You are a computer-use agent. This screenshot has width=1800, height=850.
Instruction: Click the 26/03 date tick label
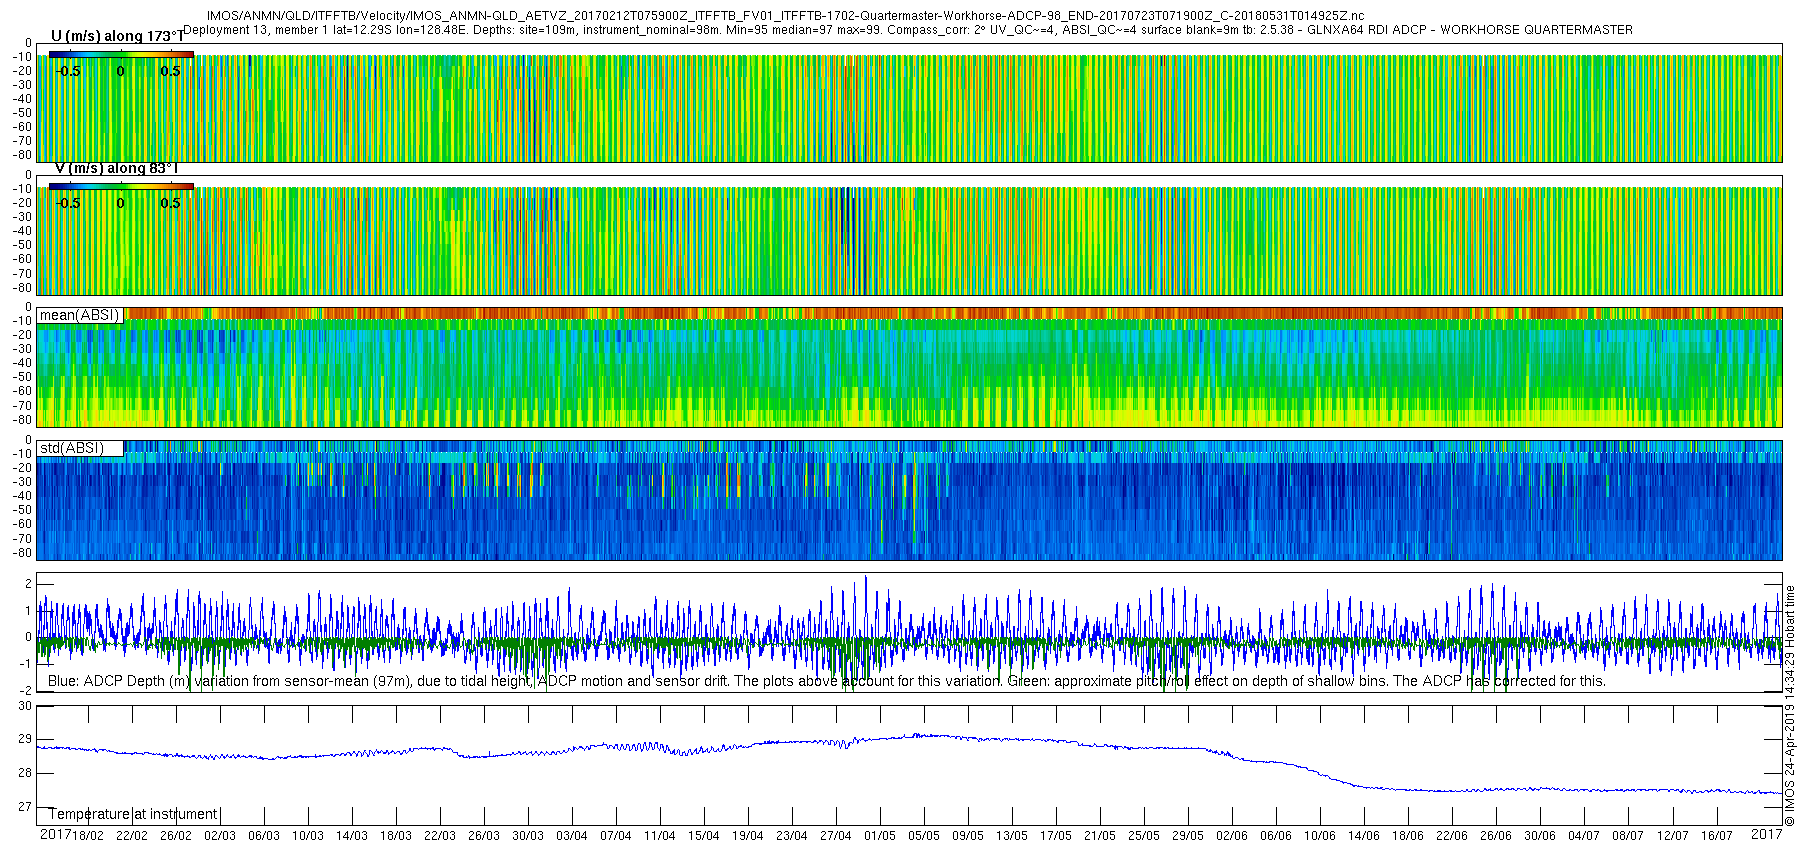[x=484, y=836]
